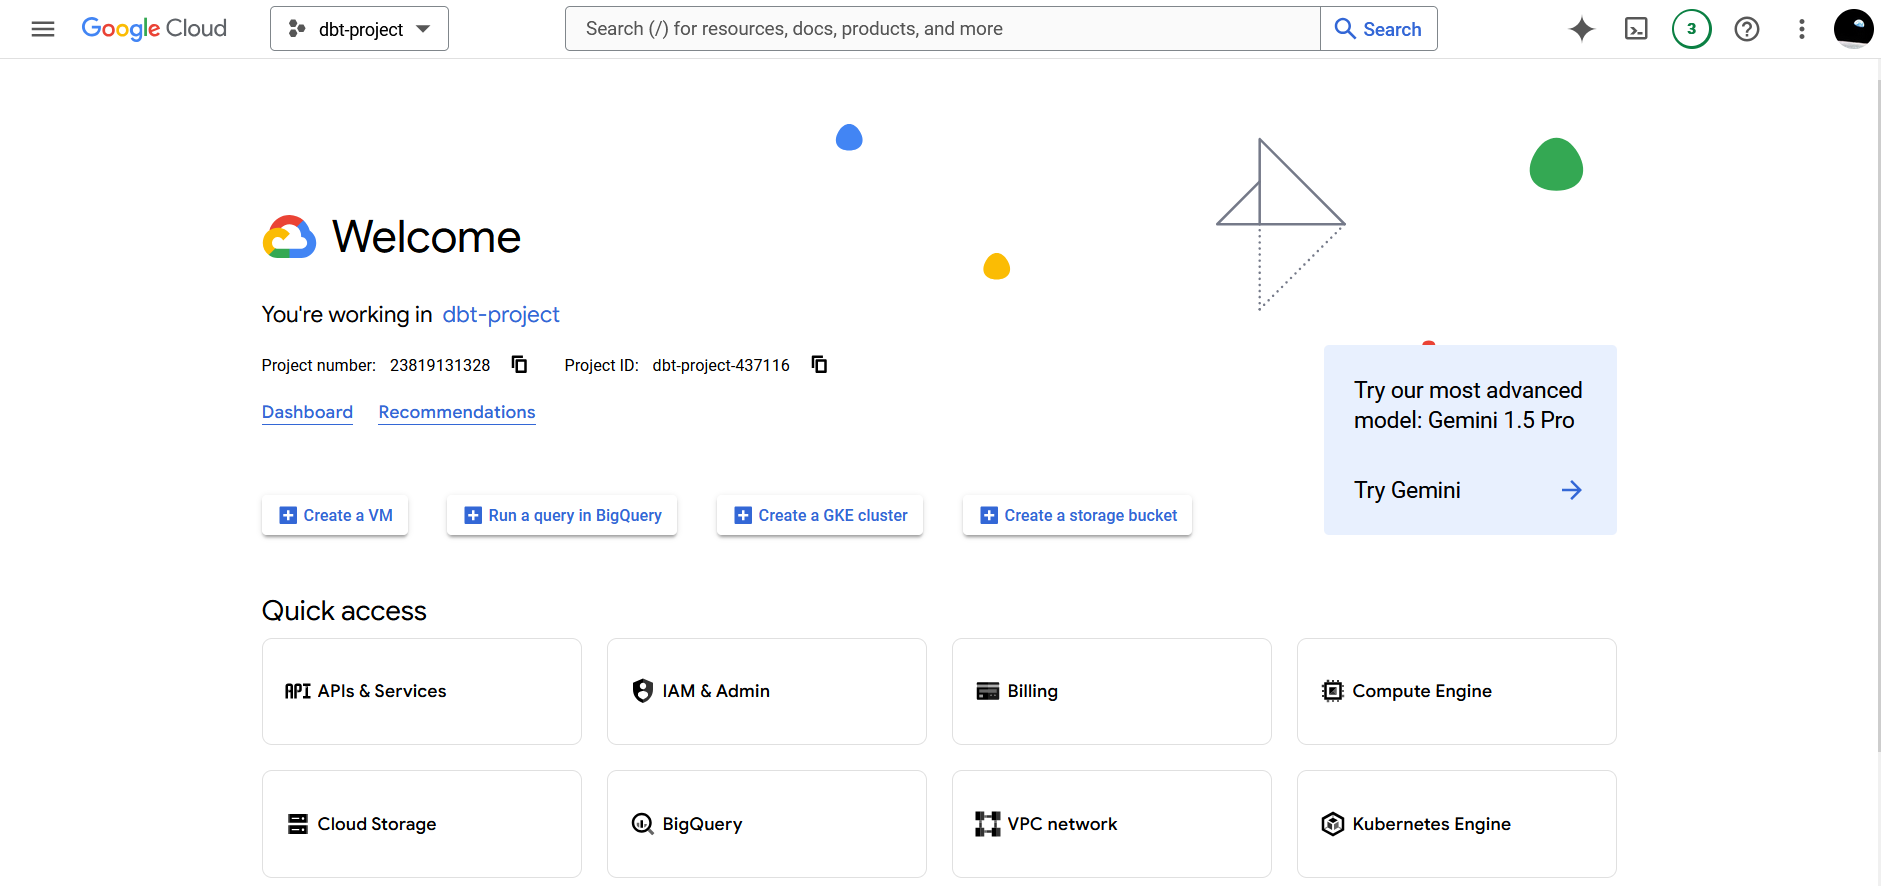The image size is (1881, 886).
Task: Open the dbt-project link in heading
Action: click(x=501, y=315)
